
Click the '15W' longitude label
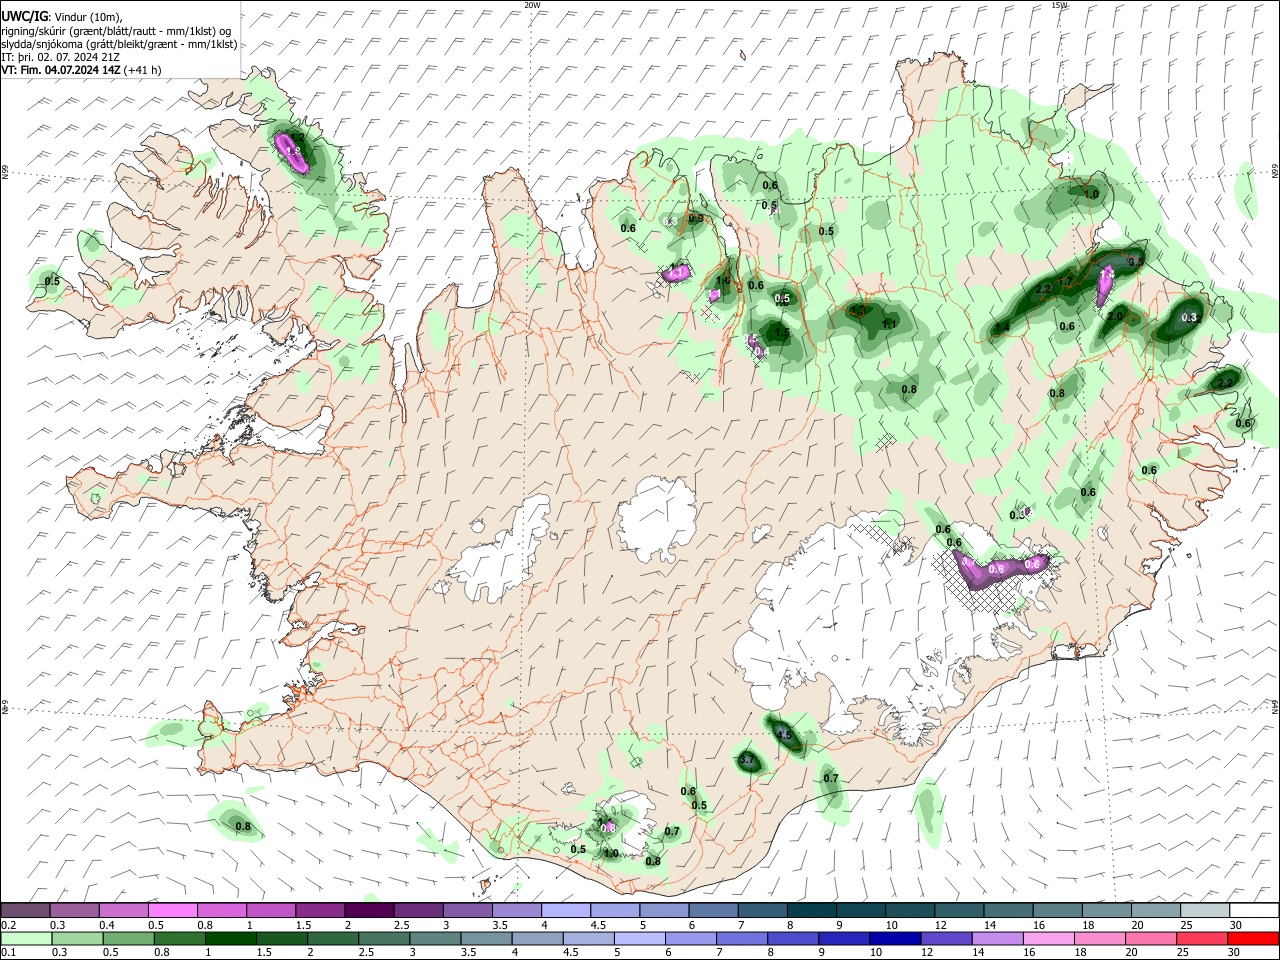point(1060,5)
